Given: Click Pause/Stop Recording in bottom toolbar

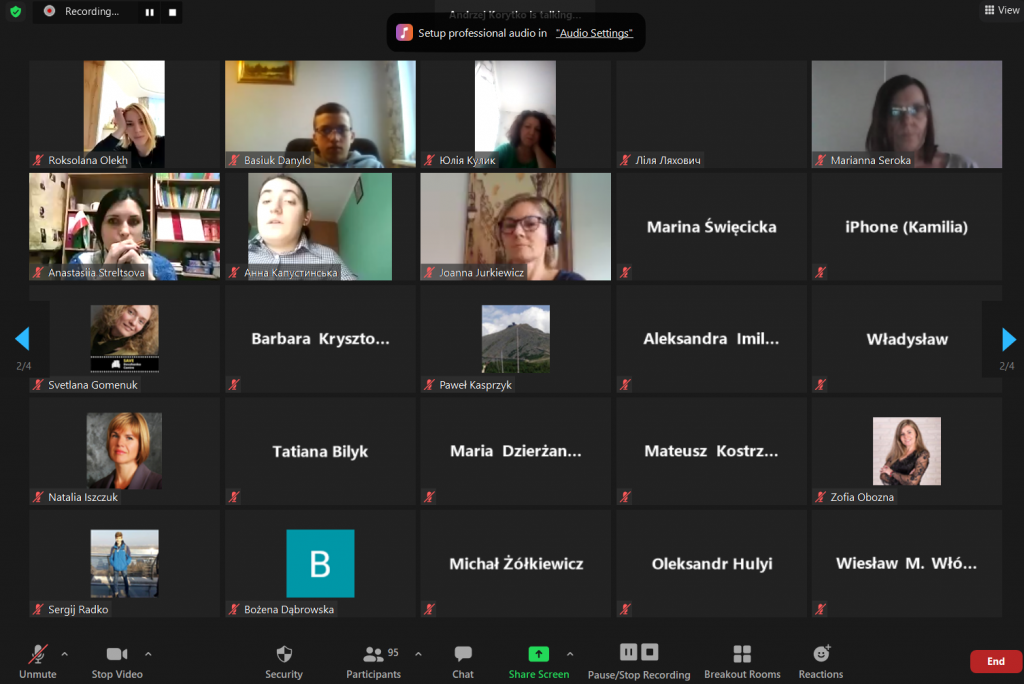Looking at the screenshot, I should click(639, 660).
